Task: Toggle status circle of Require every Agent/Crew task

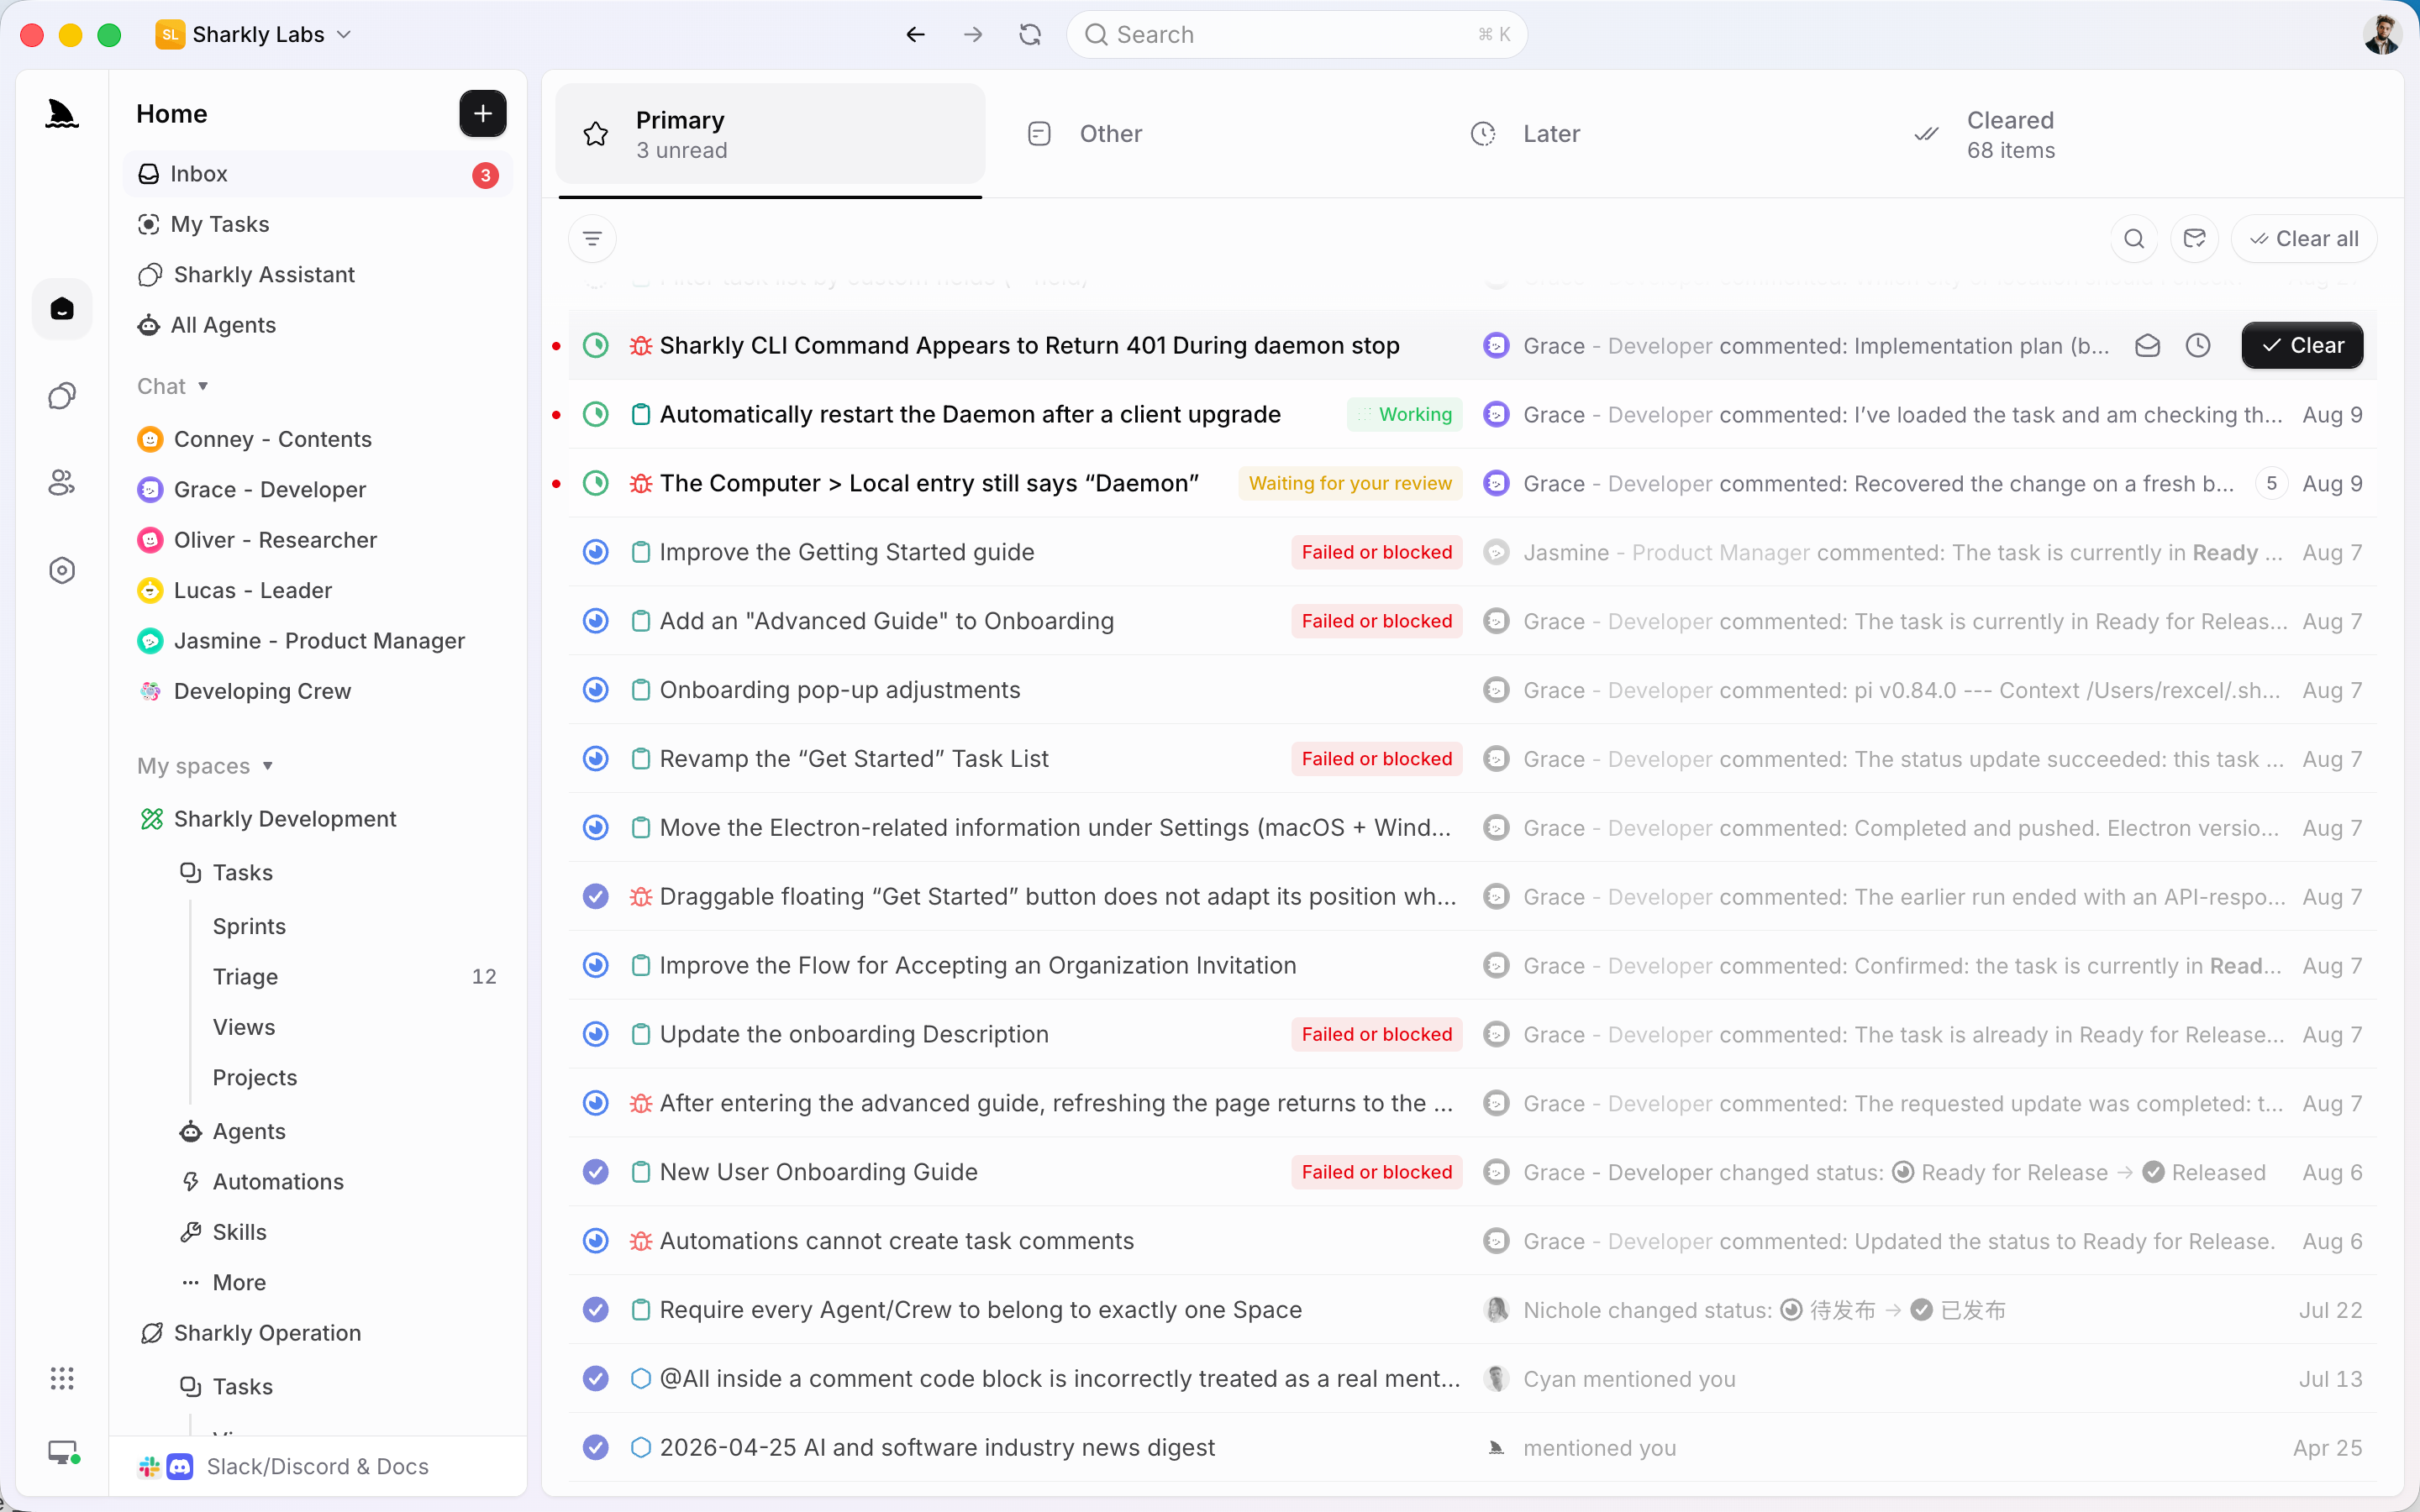Action: point(596,1310)
